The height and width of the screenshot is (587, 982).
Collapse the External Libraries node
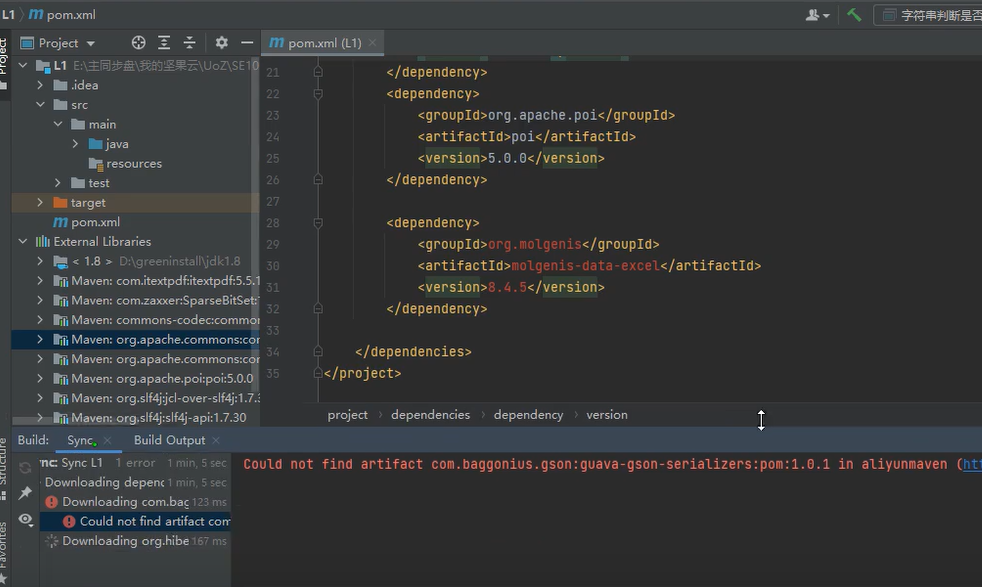(x=23, y=241)
